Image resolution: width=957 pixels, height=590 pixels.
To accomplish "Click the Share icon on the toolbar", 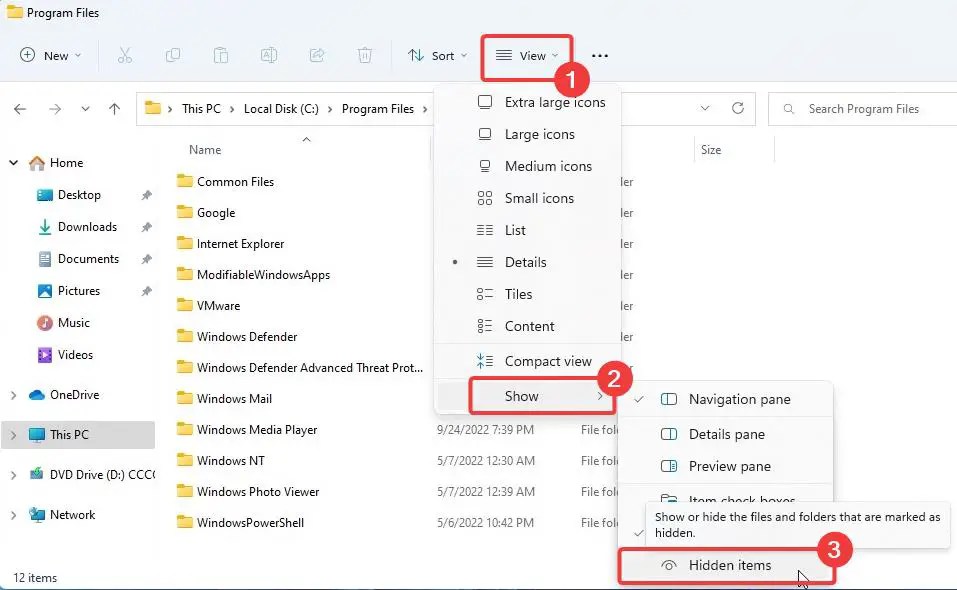I will [x=317, y=55].
